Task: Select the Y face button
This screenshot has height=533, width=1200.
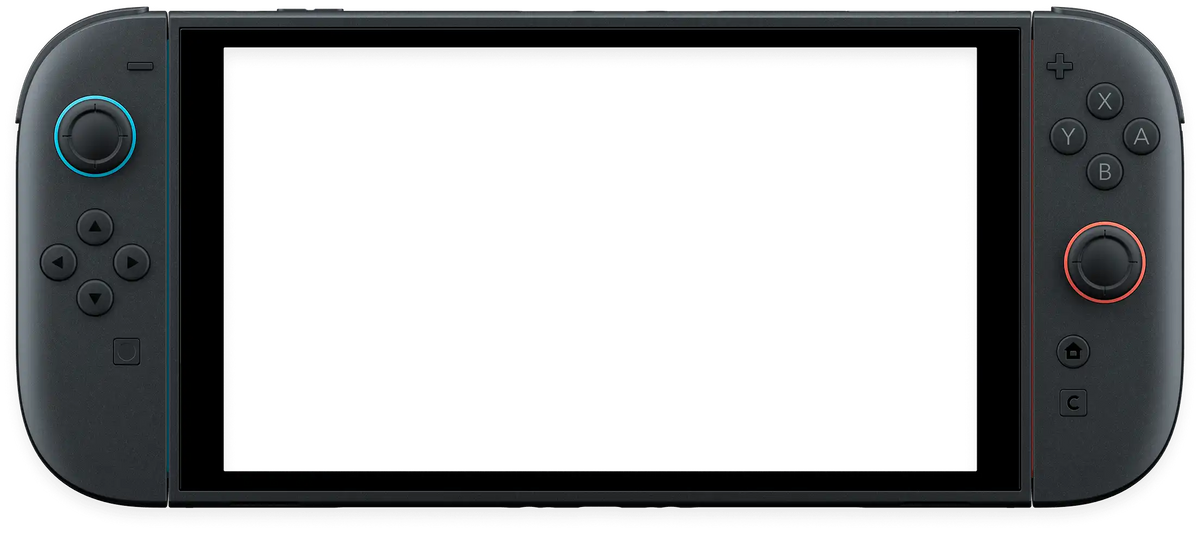Action: point(1069,136)
